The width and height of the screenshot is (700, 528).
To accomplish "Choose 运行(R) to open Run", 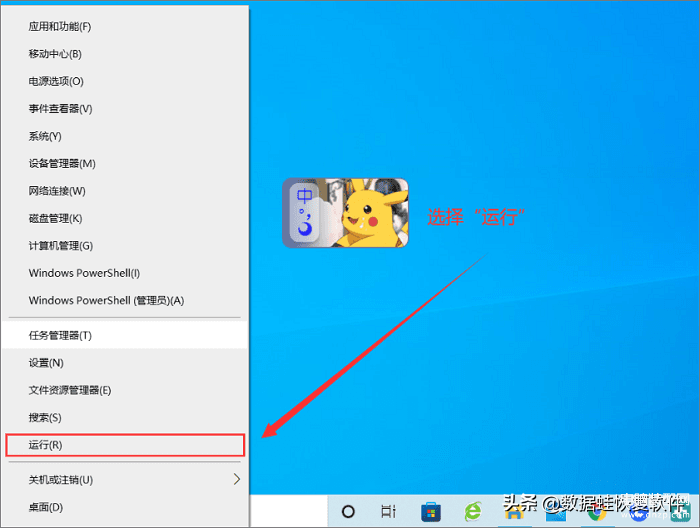I will point(125,445).
